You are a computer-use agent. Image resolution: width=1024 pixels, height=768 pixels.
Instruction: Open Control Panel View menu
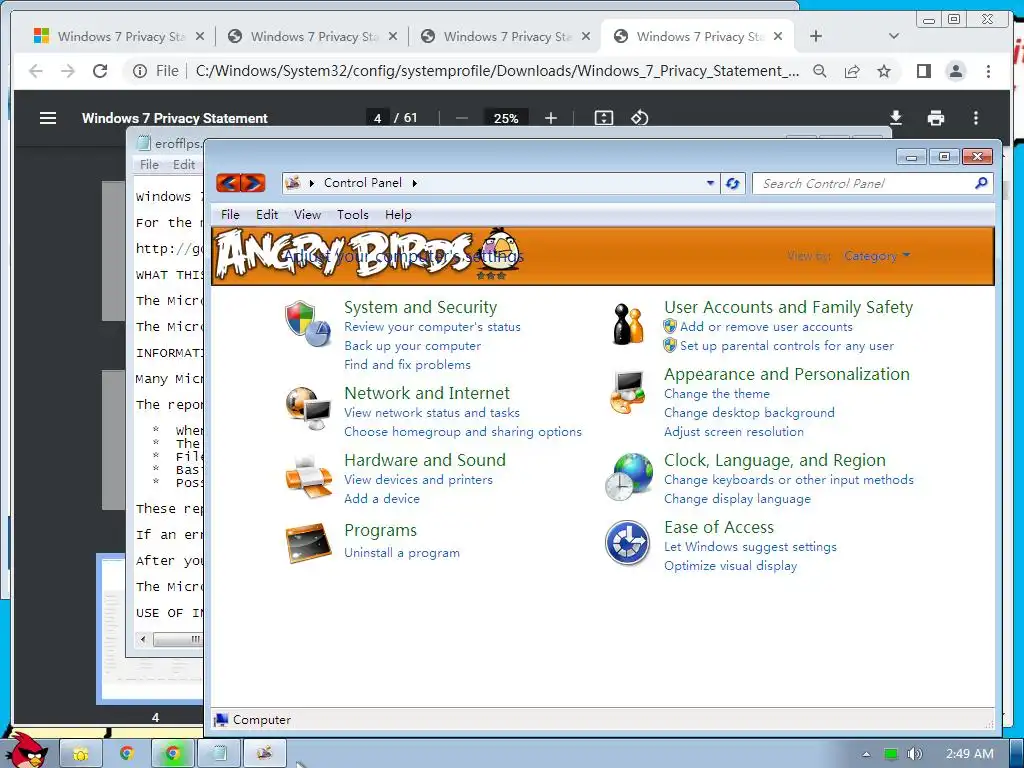307,215
